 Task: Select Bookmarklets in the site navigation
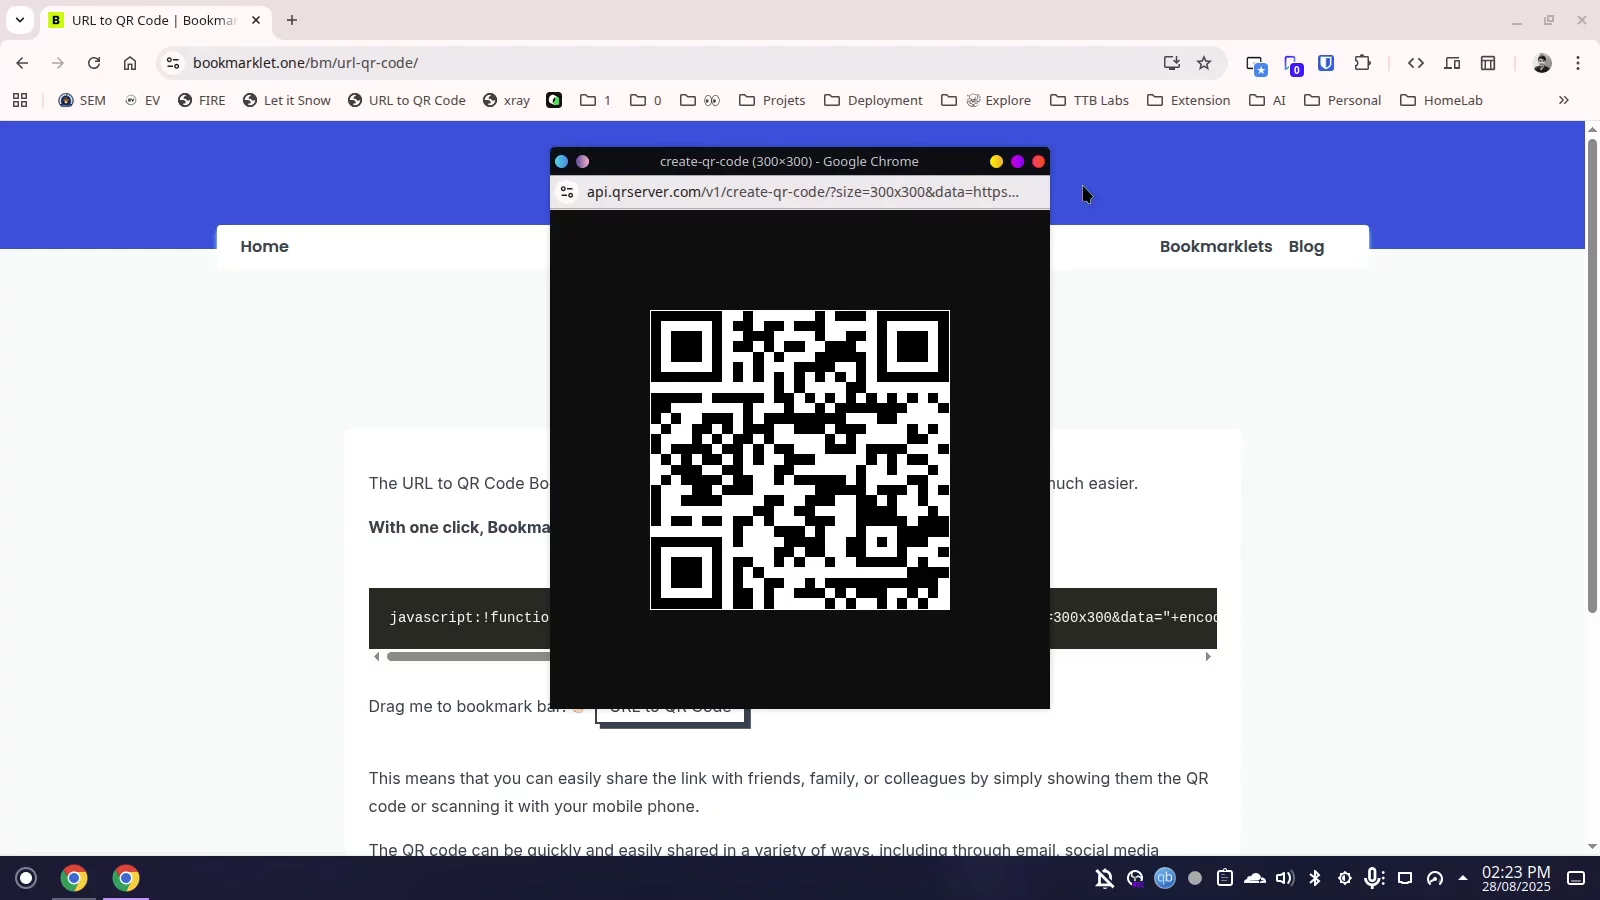(x=1215, y=247)
